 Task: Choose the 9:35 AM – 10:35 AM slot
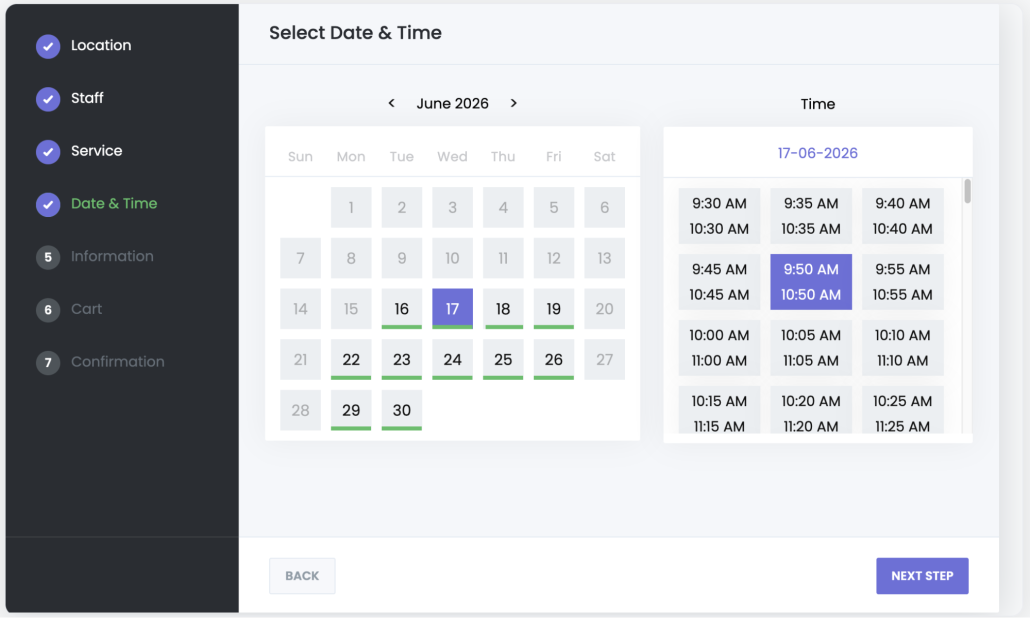(x=811, y=216)
